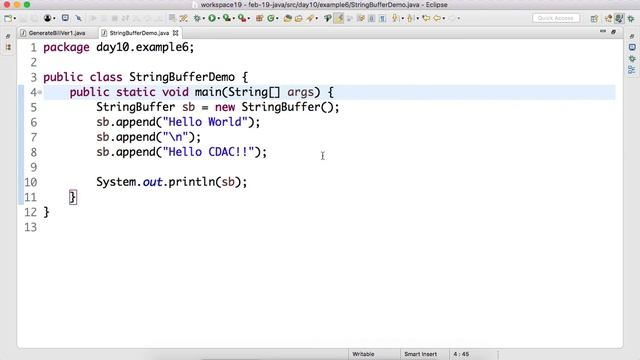Click the round profile icon in toolbar
This screenshot has width=640, height=360.
coord(47,18)
